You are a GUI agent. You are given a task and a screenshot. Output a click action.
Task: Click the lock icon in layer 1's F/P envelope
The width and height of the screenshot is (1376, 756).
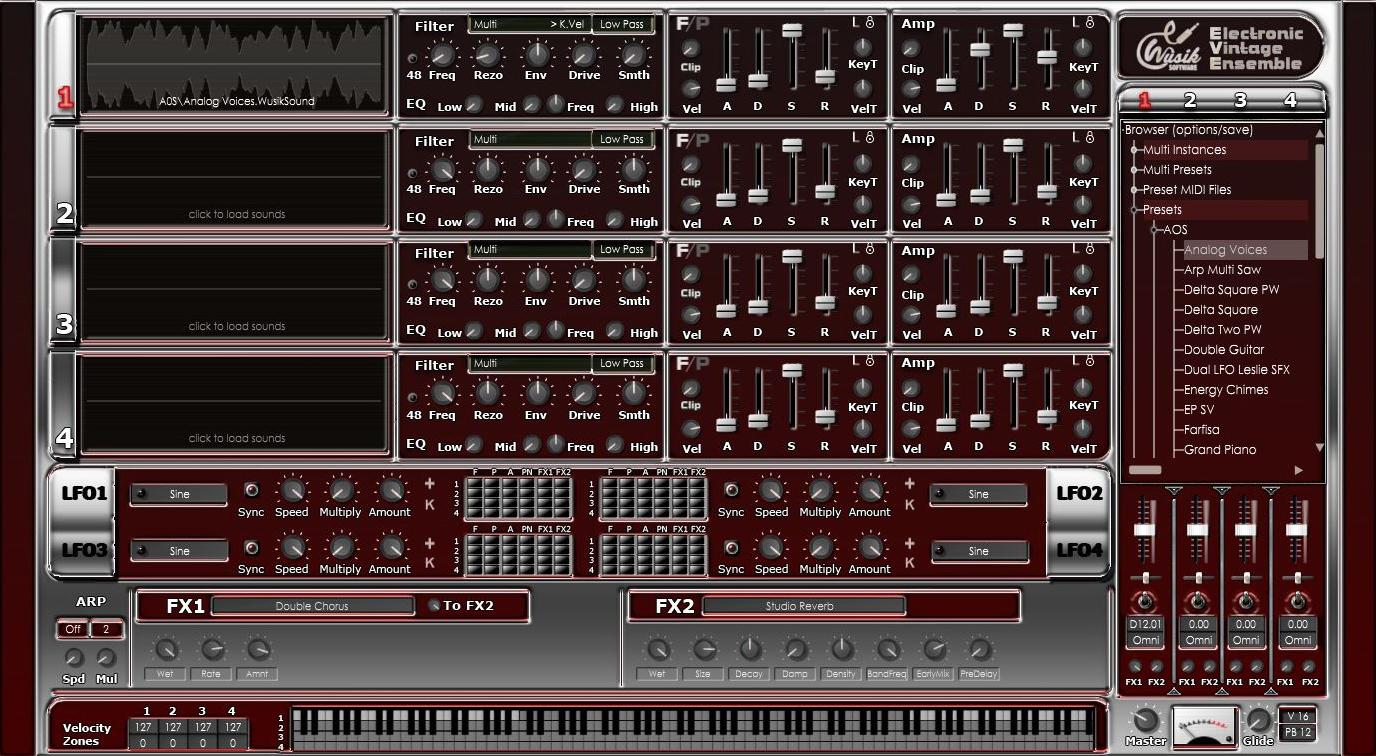click(x=869, y=22)
